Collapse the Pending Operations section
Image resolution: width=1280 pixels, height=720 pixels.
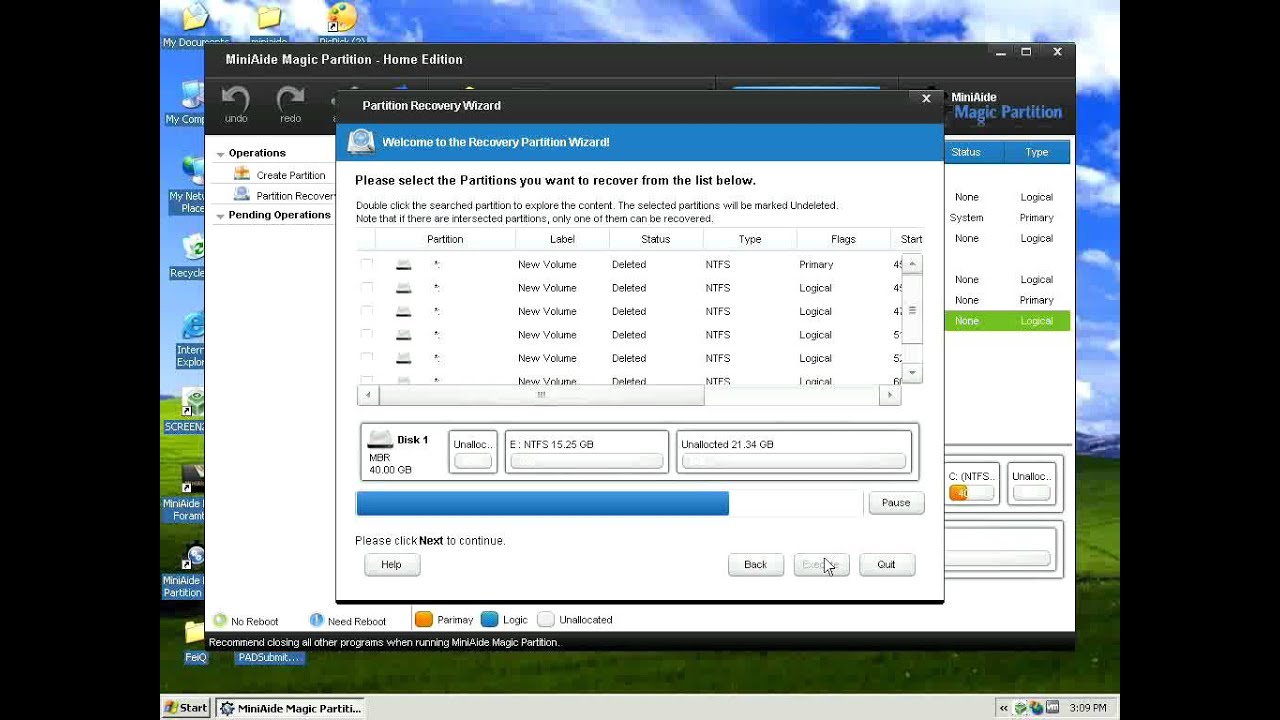(x=220, y=216)
